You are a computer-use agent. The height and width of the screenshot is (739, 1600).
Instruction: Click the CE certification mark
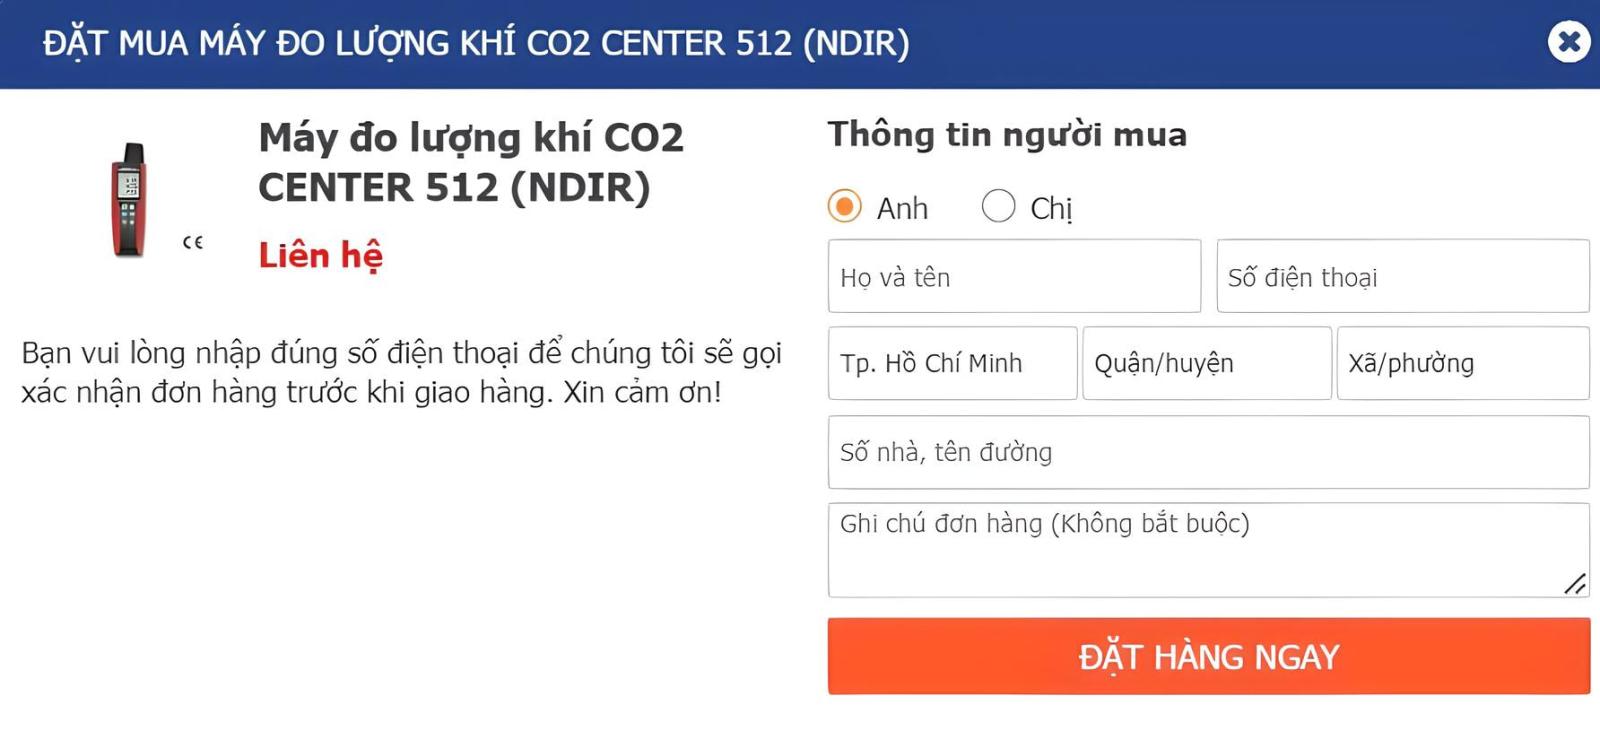194,242
